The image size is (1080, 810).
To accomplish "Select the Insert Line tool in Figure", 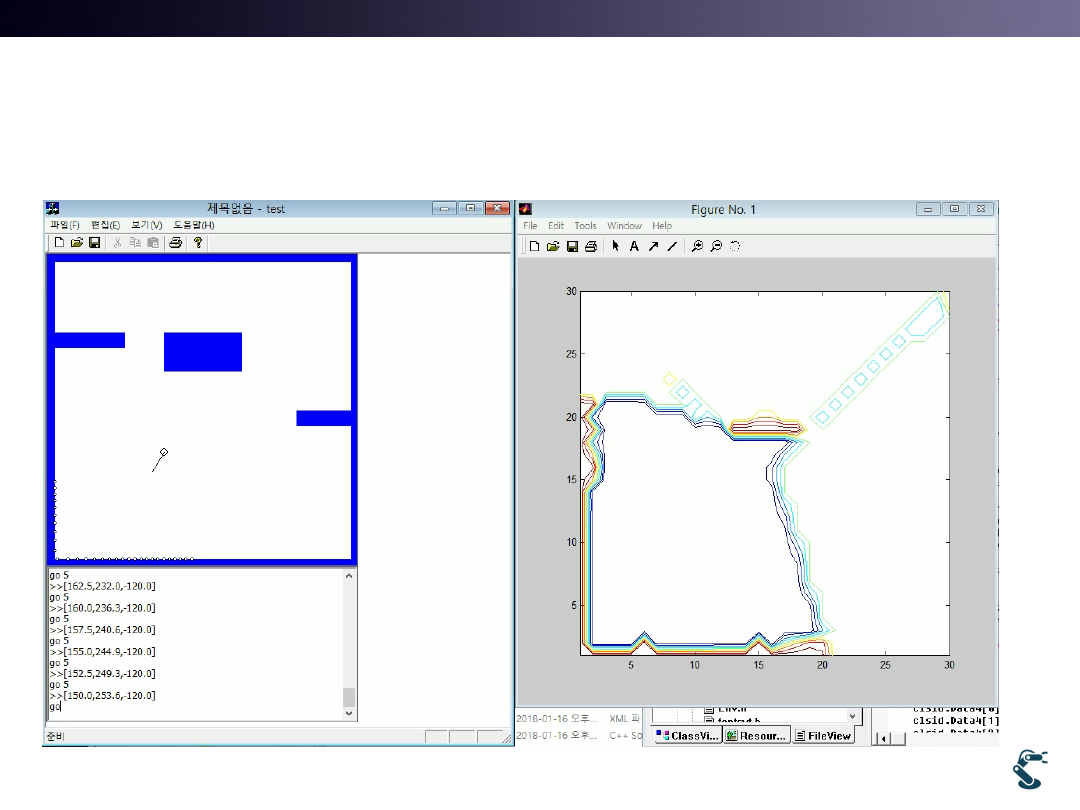I will (x=672, y=246).
